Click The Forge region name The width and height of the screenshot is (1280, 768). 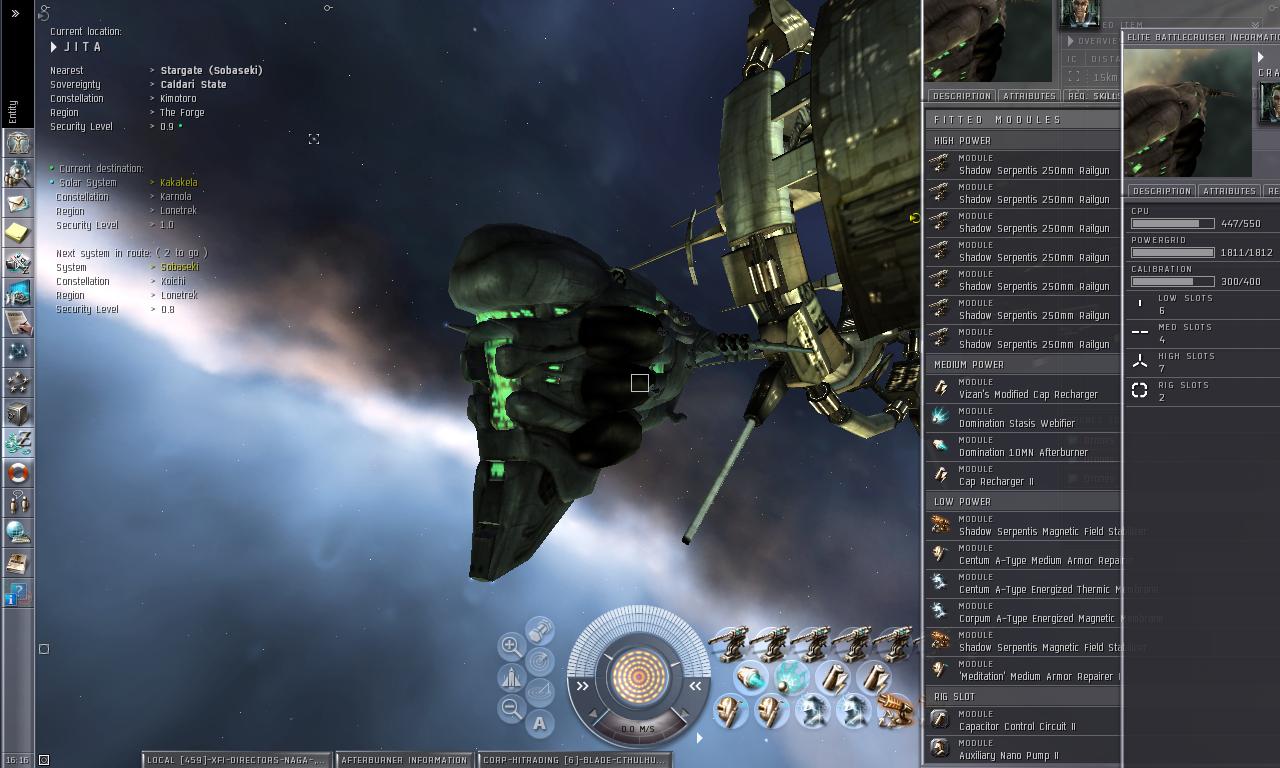pyautogui.click(x=182, y=113)
